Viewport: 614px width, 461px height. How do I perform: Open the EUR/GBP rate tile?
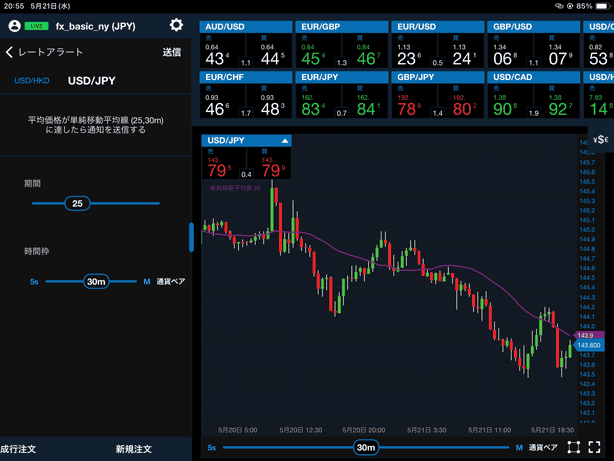click(342, 44)
